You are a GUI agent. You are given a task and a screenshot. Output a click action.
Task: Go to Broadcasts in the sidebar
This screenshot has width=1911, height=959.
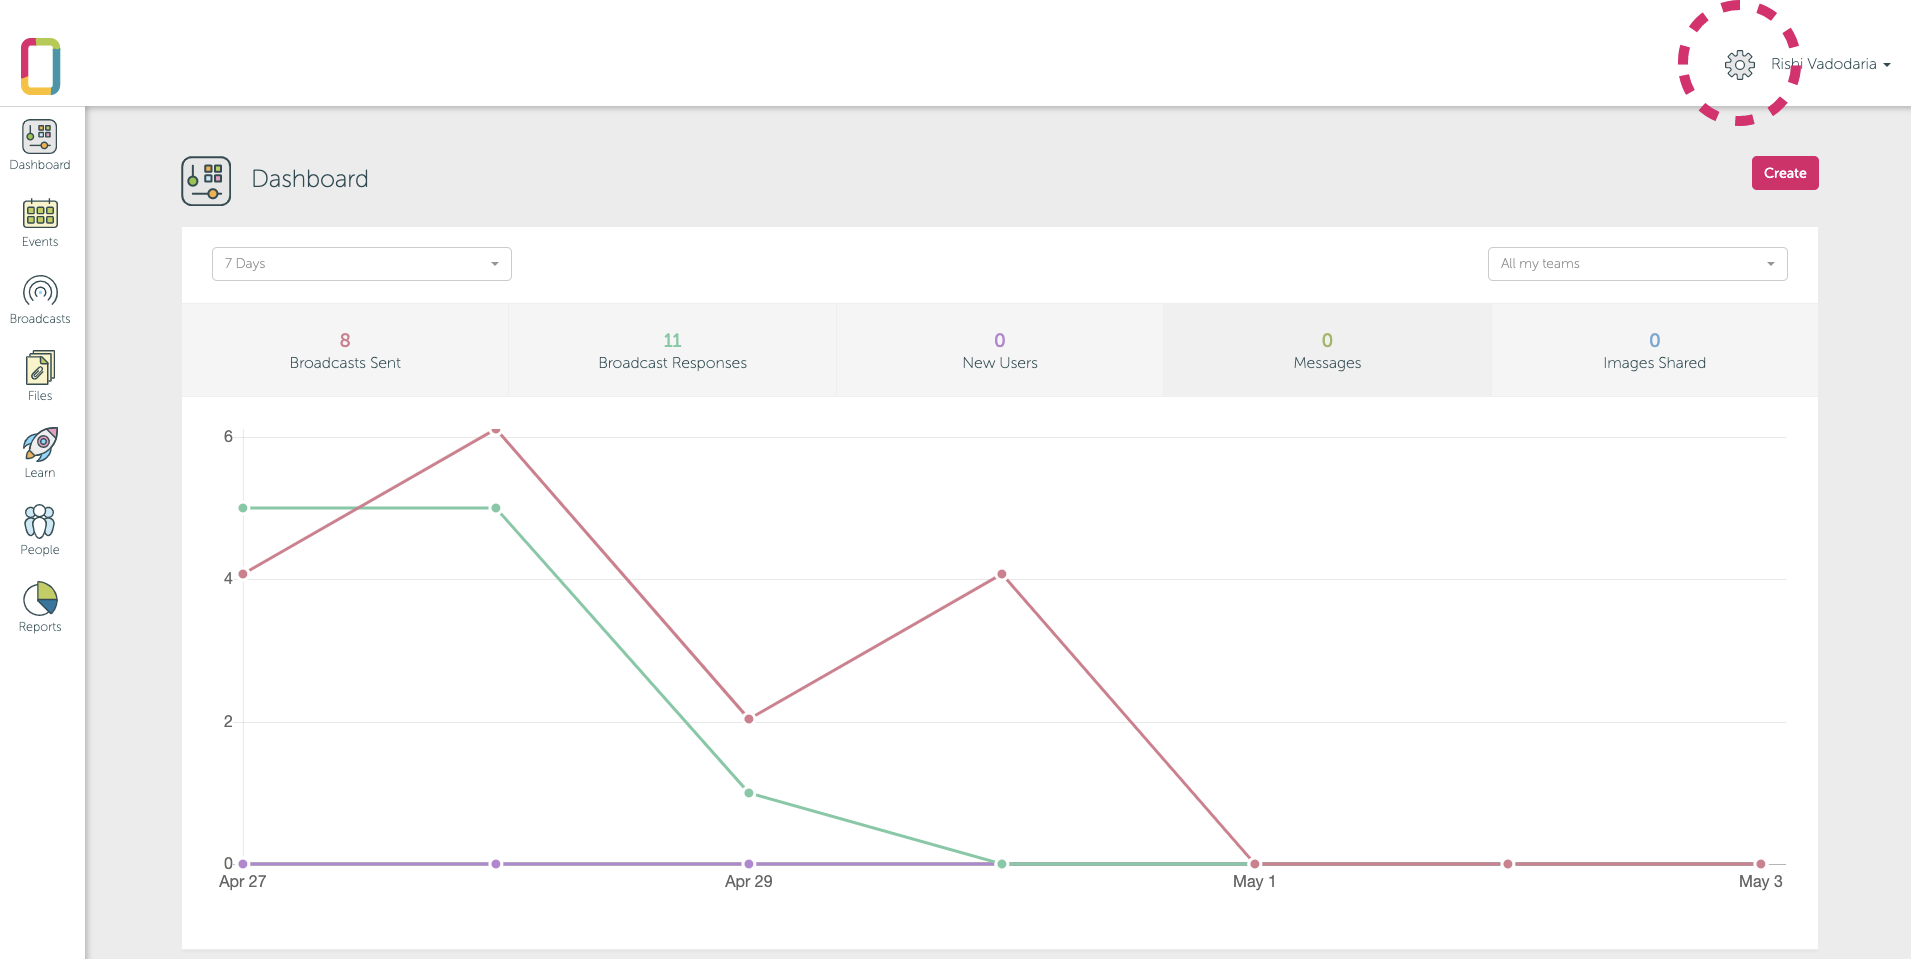40,299
